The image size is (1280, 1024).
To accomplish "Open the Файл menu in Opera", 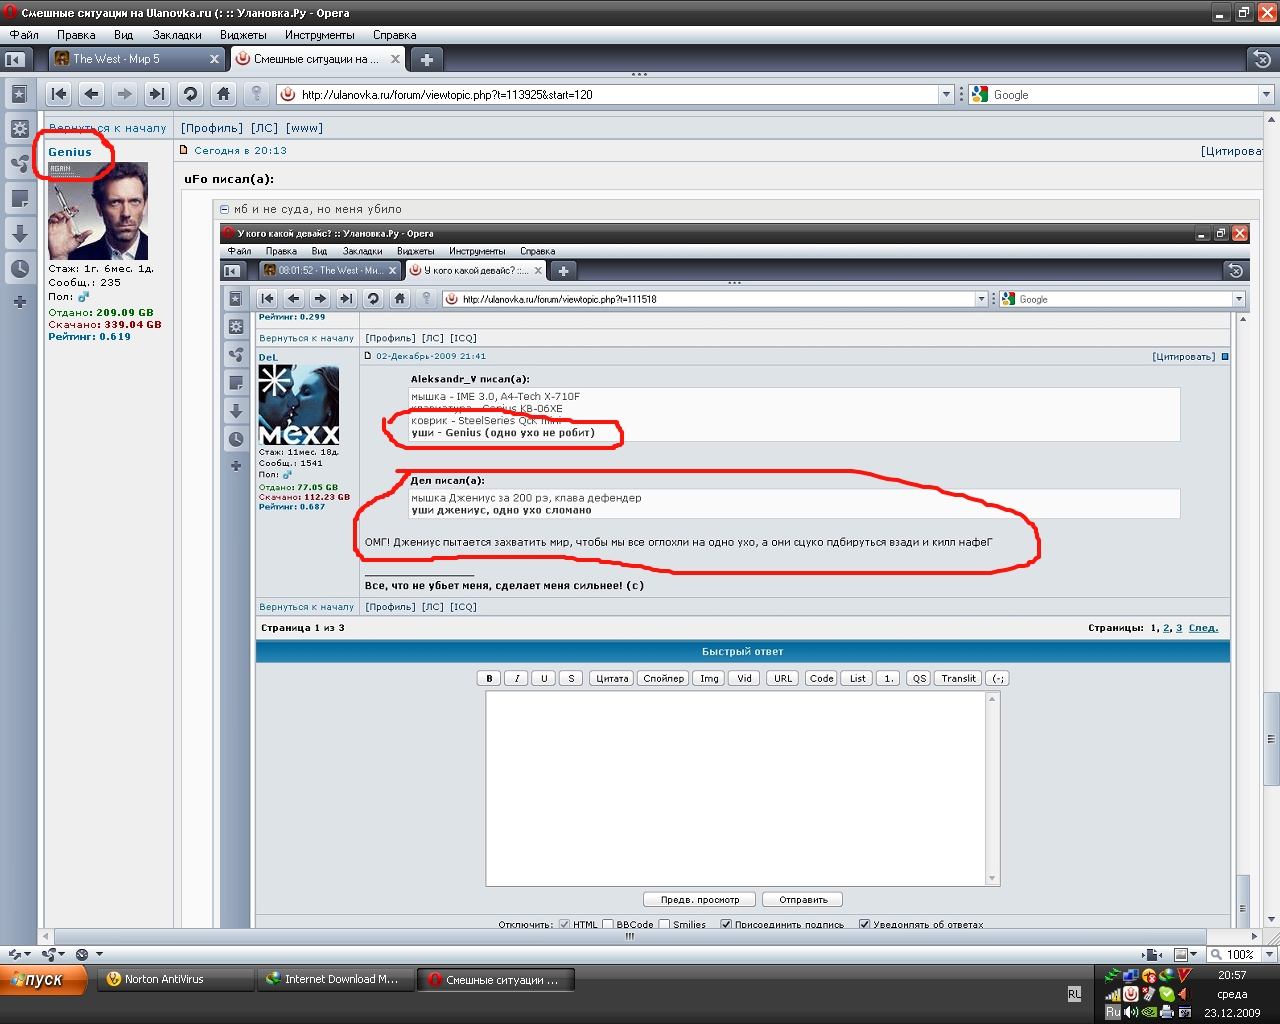I will pos(24,35).
